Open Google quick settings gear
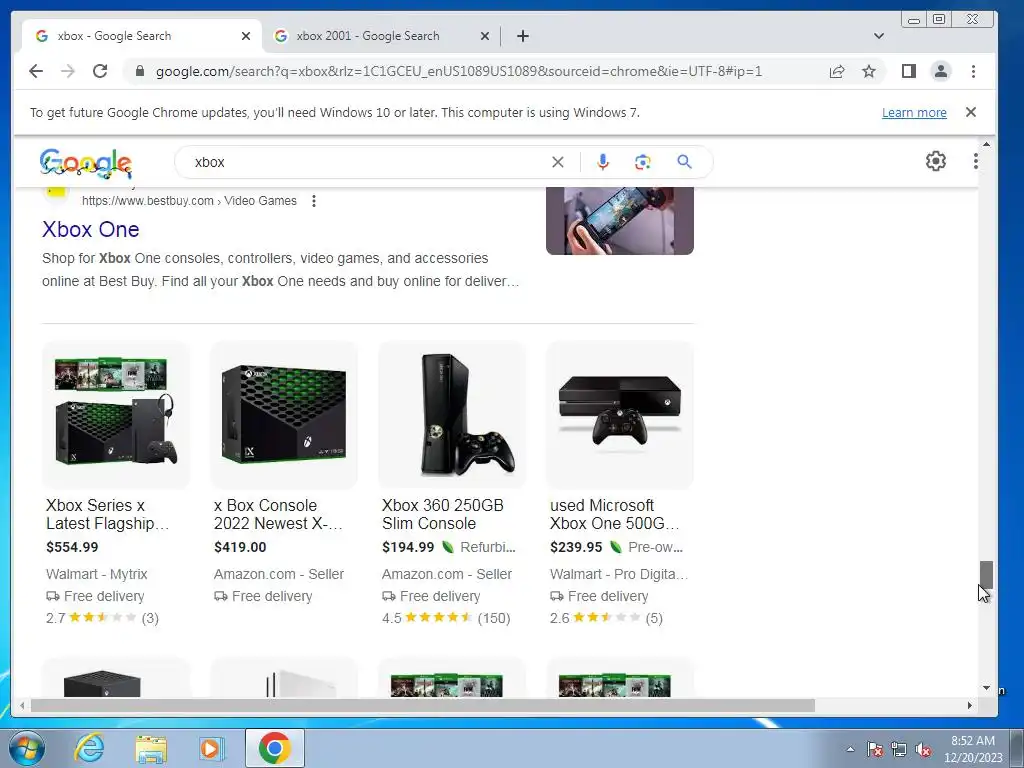 (936, 161)
